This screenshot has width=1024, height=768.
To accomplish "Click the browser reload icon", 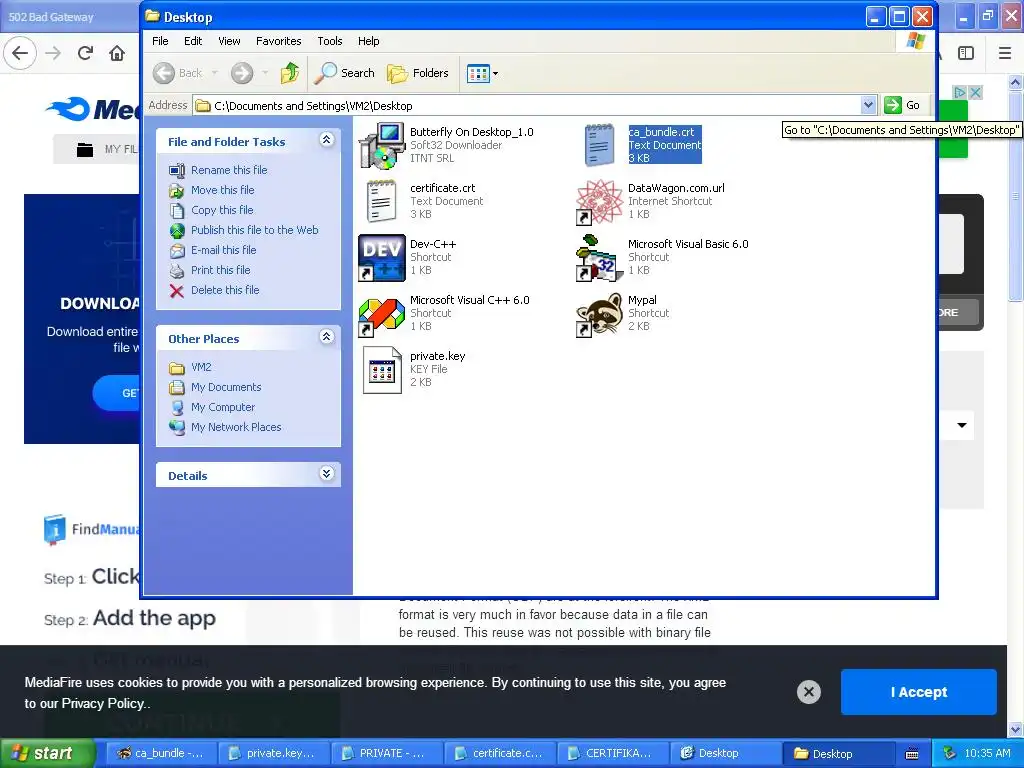I will [85, 53].
